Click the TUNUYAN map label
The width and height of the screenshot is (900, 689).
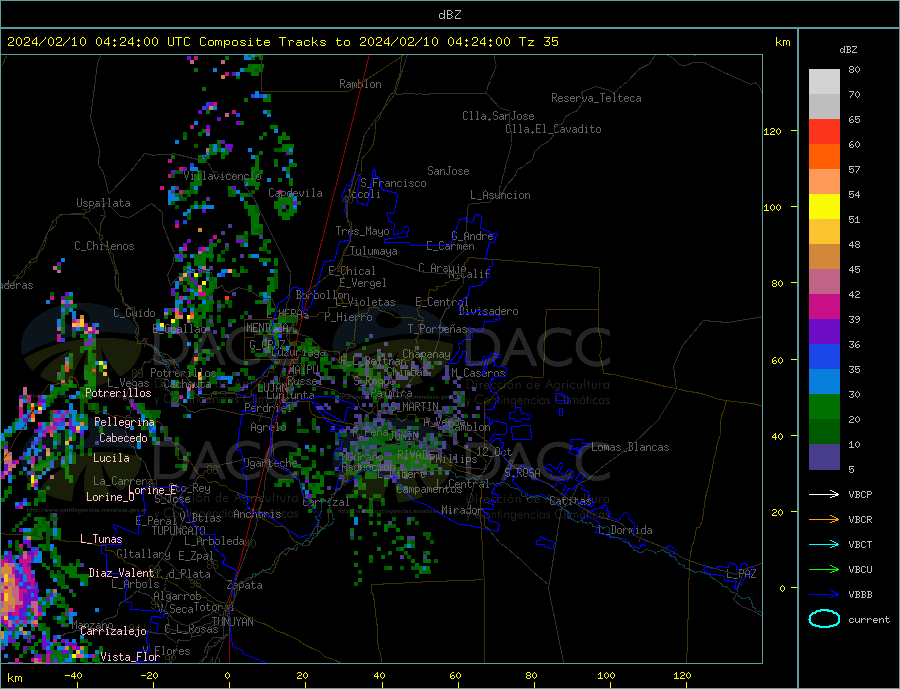click(232, 622)
